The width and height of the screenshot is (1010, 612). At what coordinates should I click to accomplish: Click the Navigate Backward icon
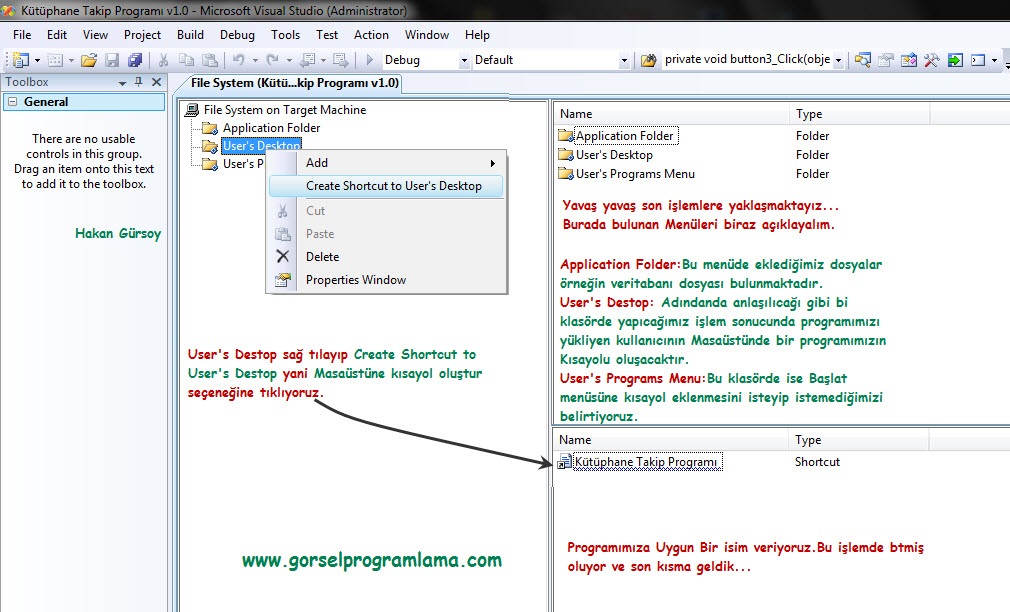click(308, 60)
